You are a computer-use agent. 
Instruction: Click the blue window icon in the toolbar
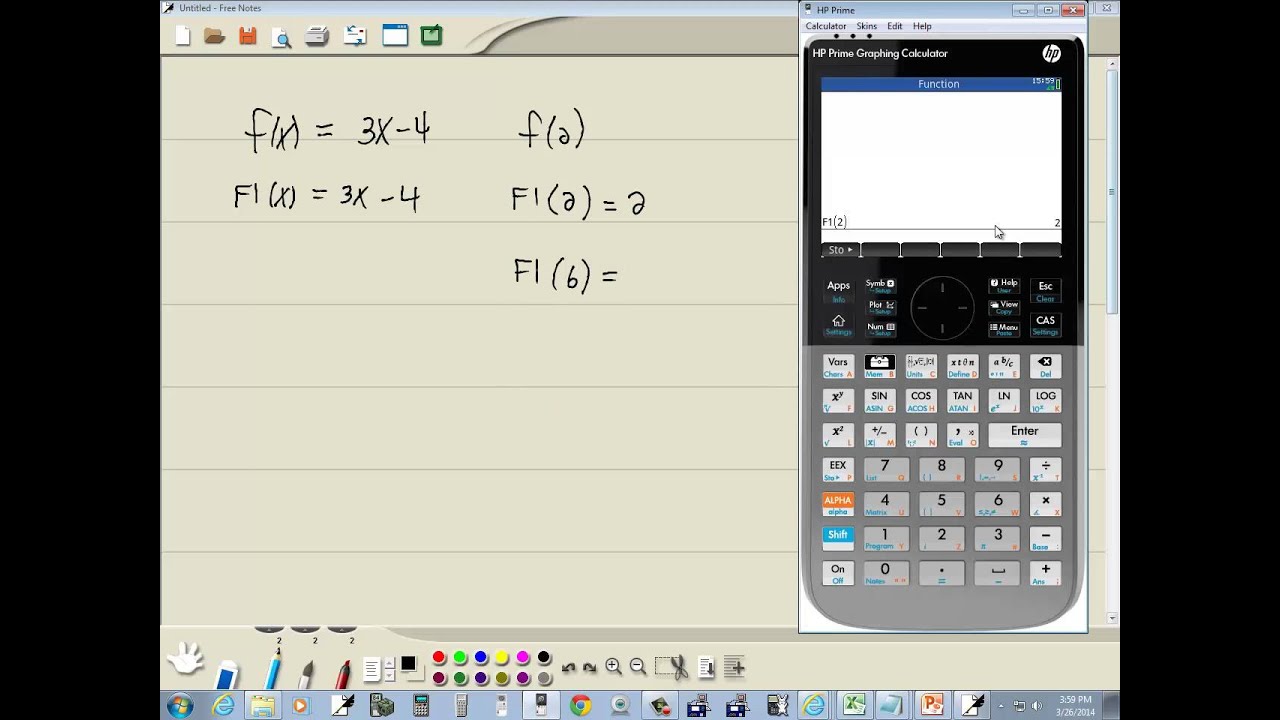click(395, 36)
